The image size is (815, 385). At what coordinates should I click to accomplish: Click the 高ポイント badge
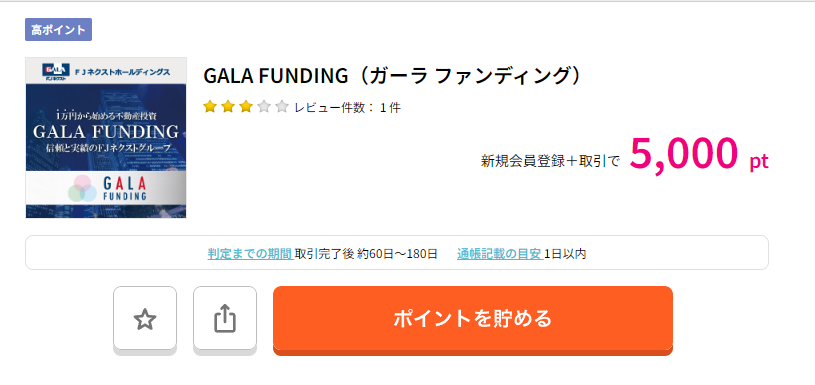(58, 30)
